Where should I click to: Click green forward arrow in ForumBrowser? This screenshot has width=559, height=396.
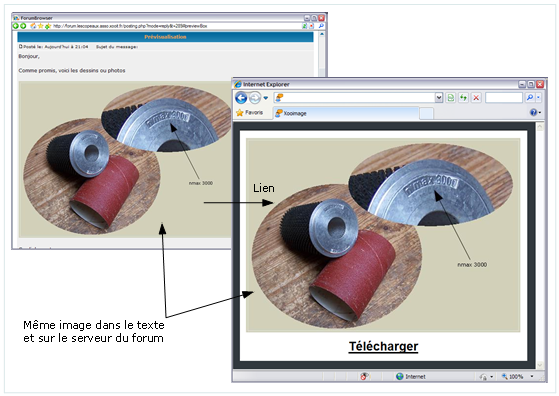[x=23, y=26]
